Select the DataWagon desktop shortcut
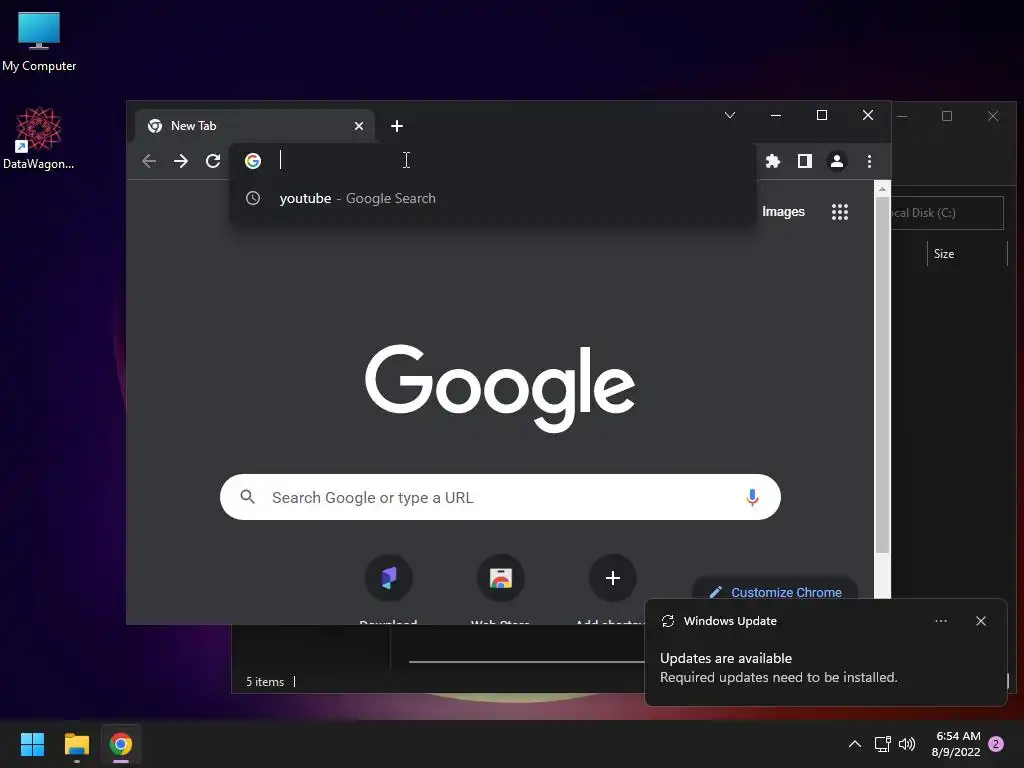The width and height of the screenshot is (1024, 768). coord(39,138)
